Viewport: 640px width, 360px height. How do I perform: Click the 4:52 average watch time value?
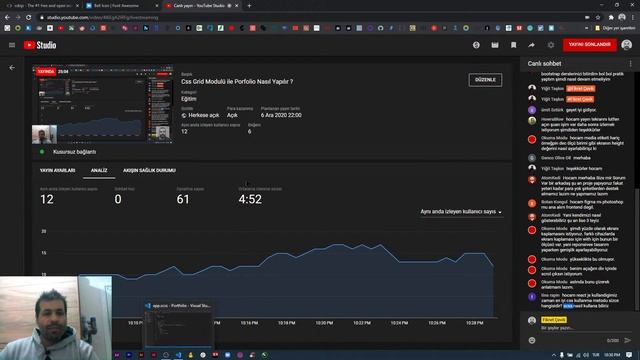click(x=250, y=199)
